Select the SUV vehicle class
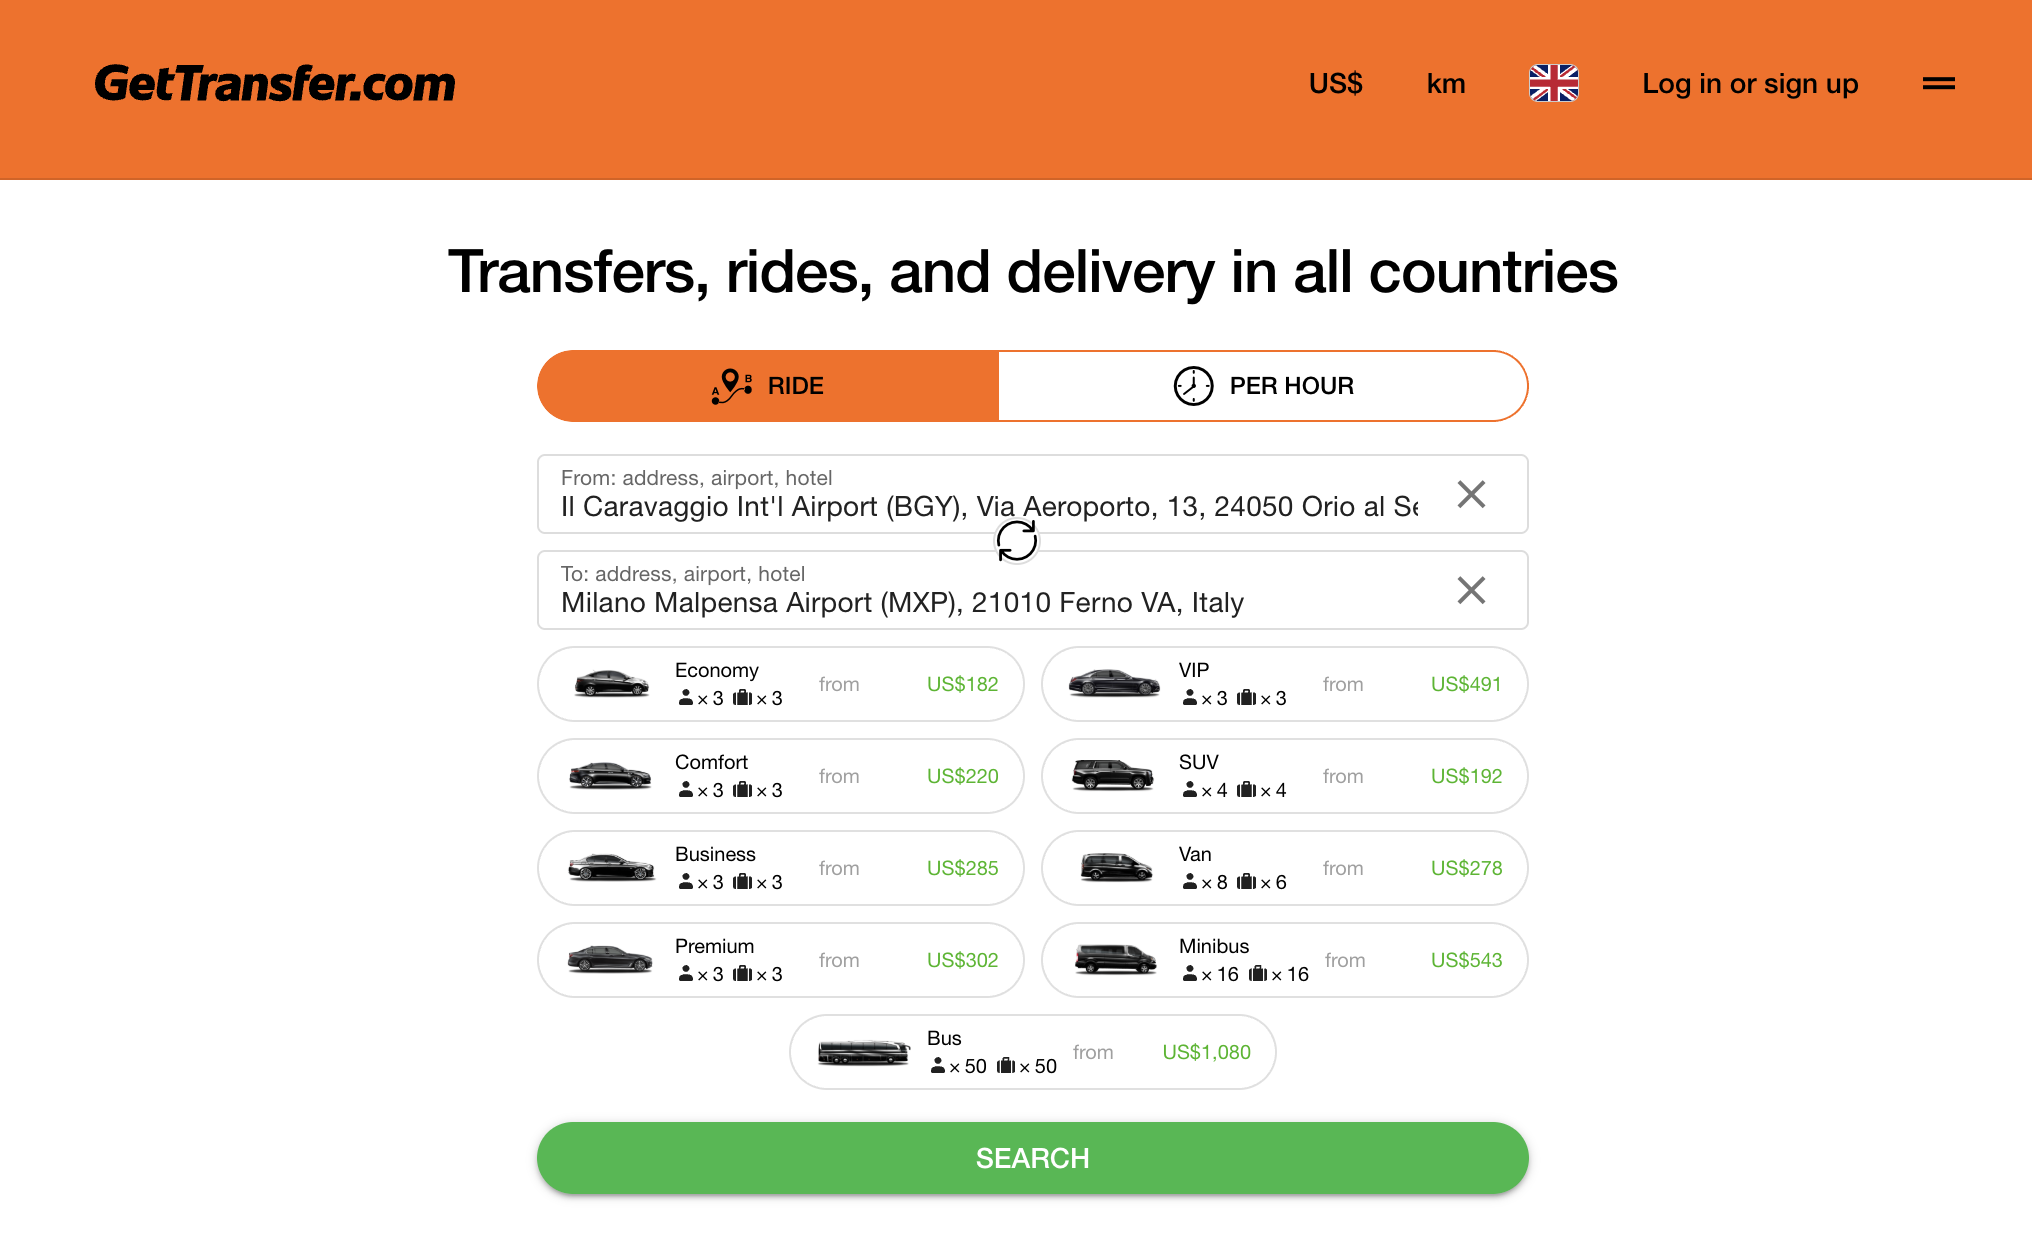This screenshot has height=1242, width=2032. tap(1284, 776)
